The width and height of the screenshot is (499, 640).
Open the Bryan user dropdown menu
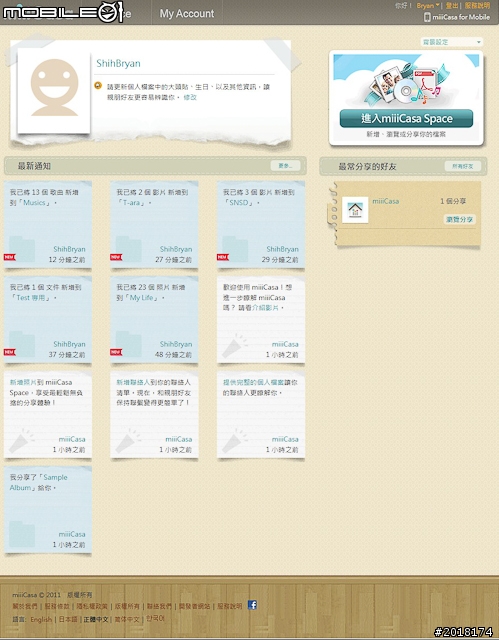428,6
